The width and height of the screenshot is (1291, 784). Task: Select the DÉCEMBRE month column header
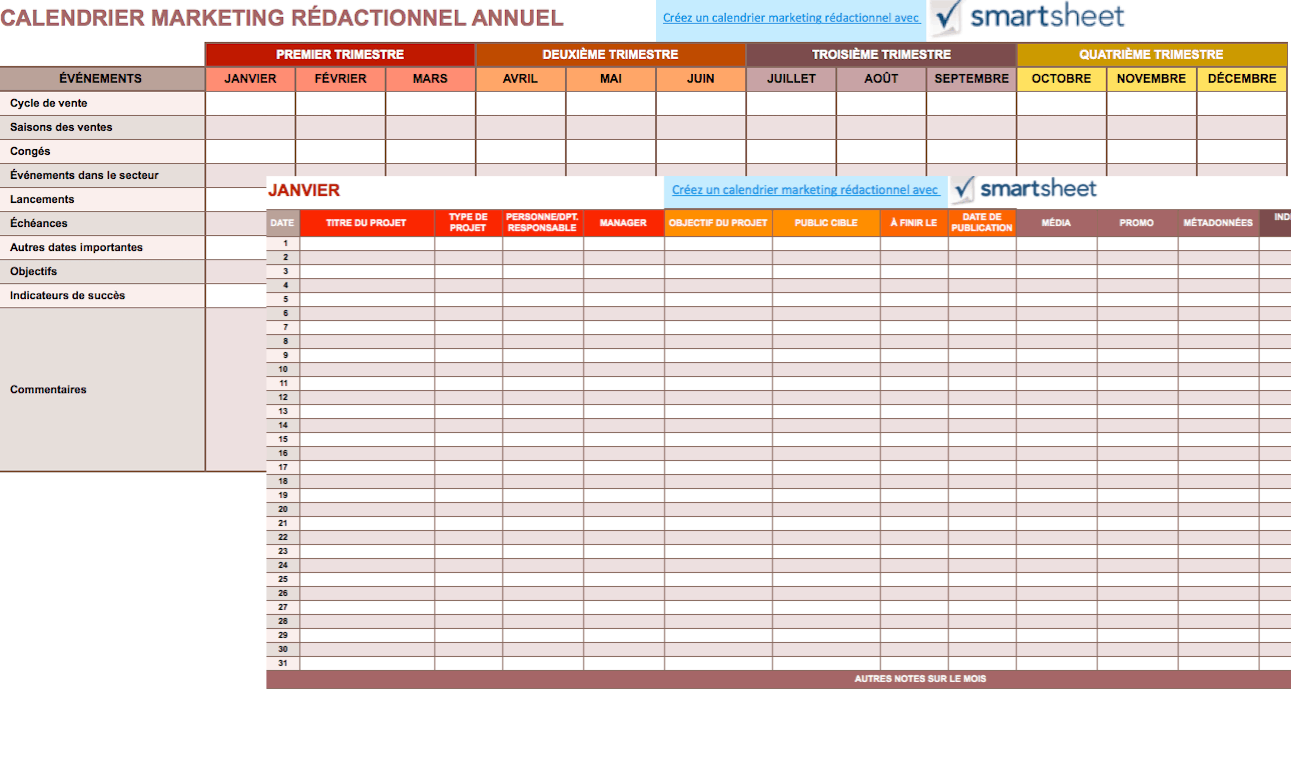pos(1242,79)
